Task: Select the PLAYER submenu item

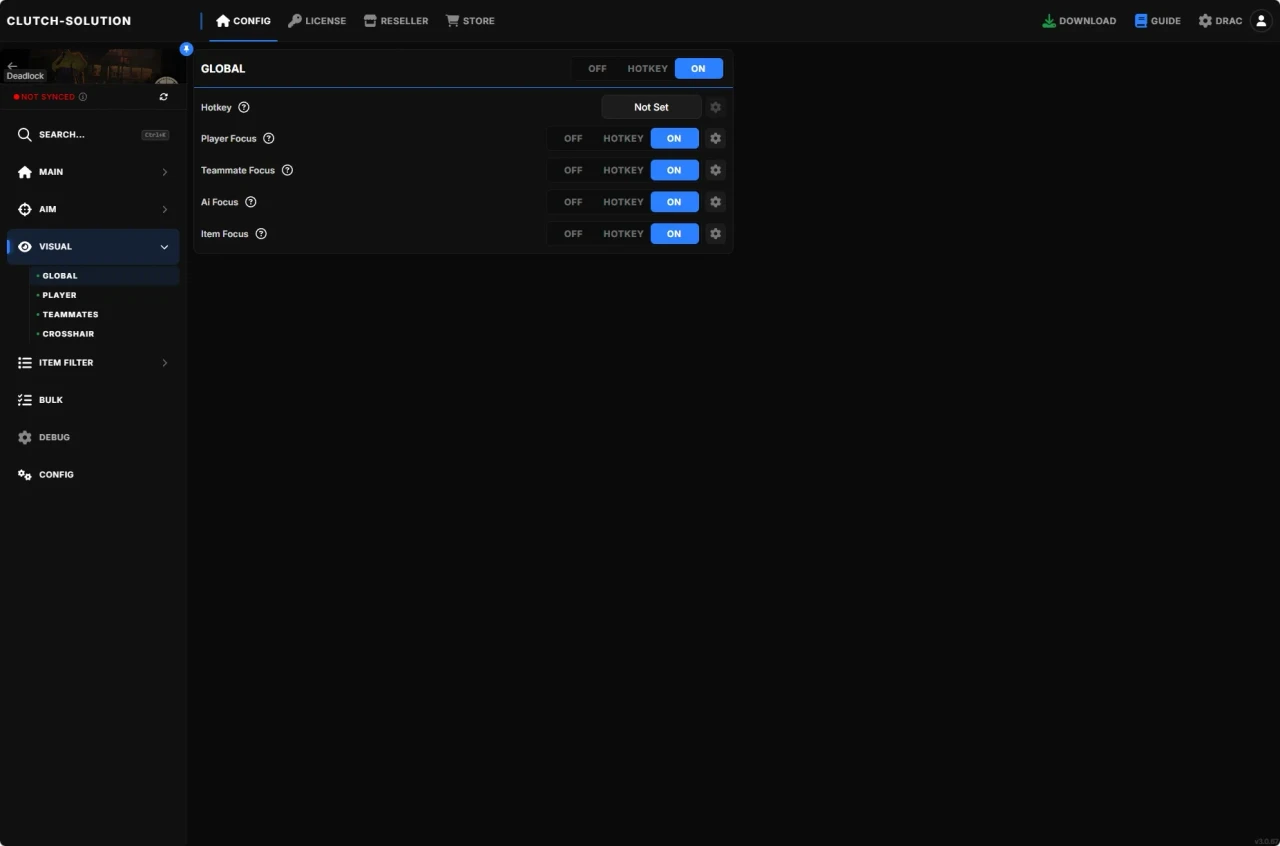Action: [x=104, y=295]
